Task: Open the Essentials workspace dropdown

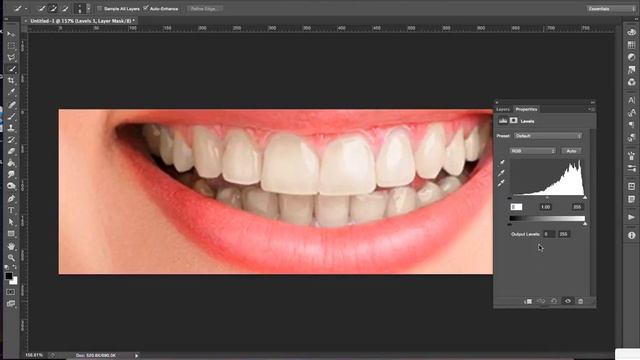Action: tap(611, 8)
